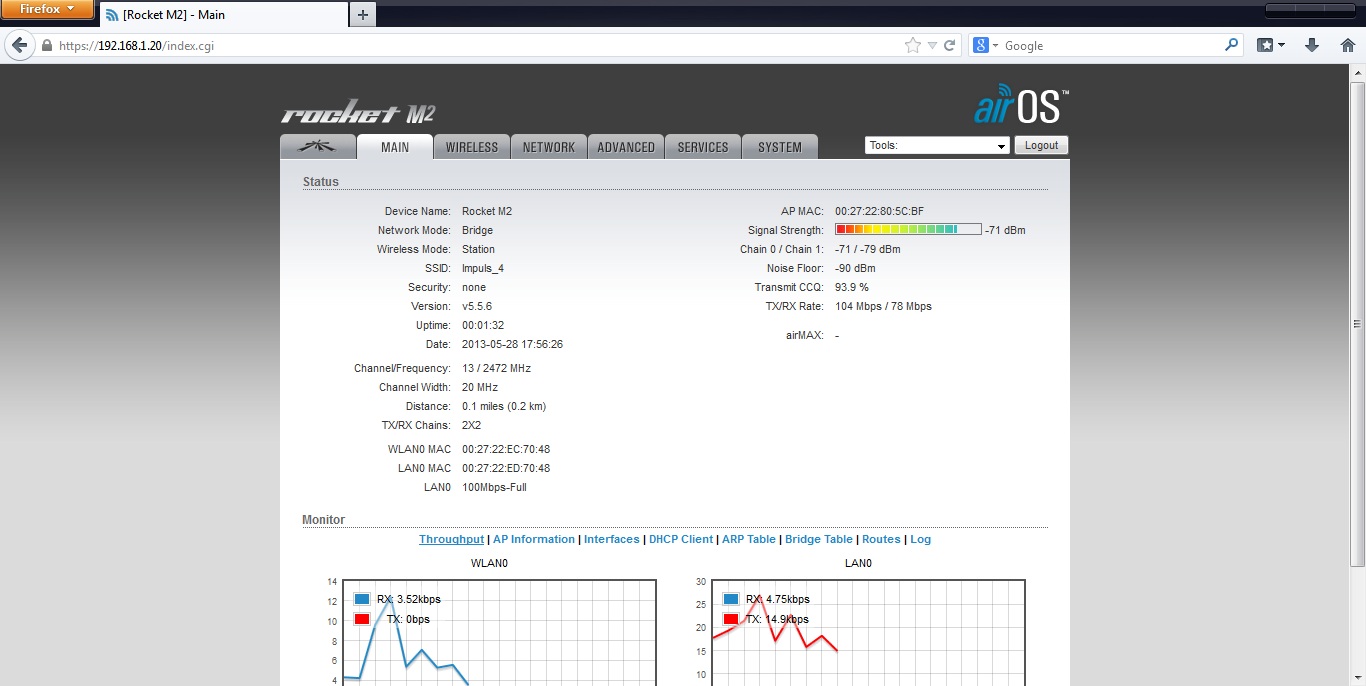Click inside the Google search field

pyautogui.click(x=1110, y=45)
